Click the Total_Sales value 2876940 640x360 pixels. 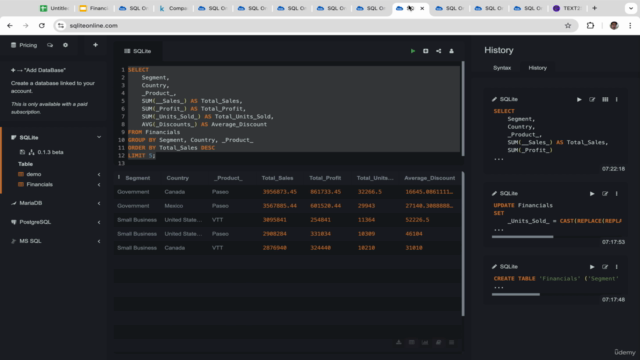tap(274, 248)
